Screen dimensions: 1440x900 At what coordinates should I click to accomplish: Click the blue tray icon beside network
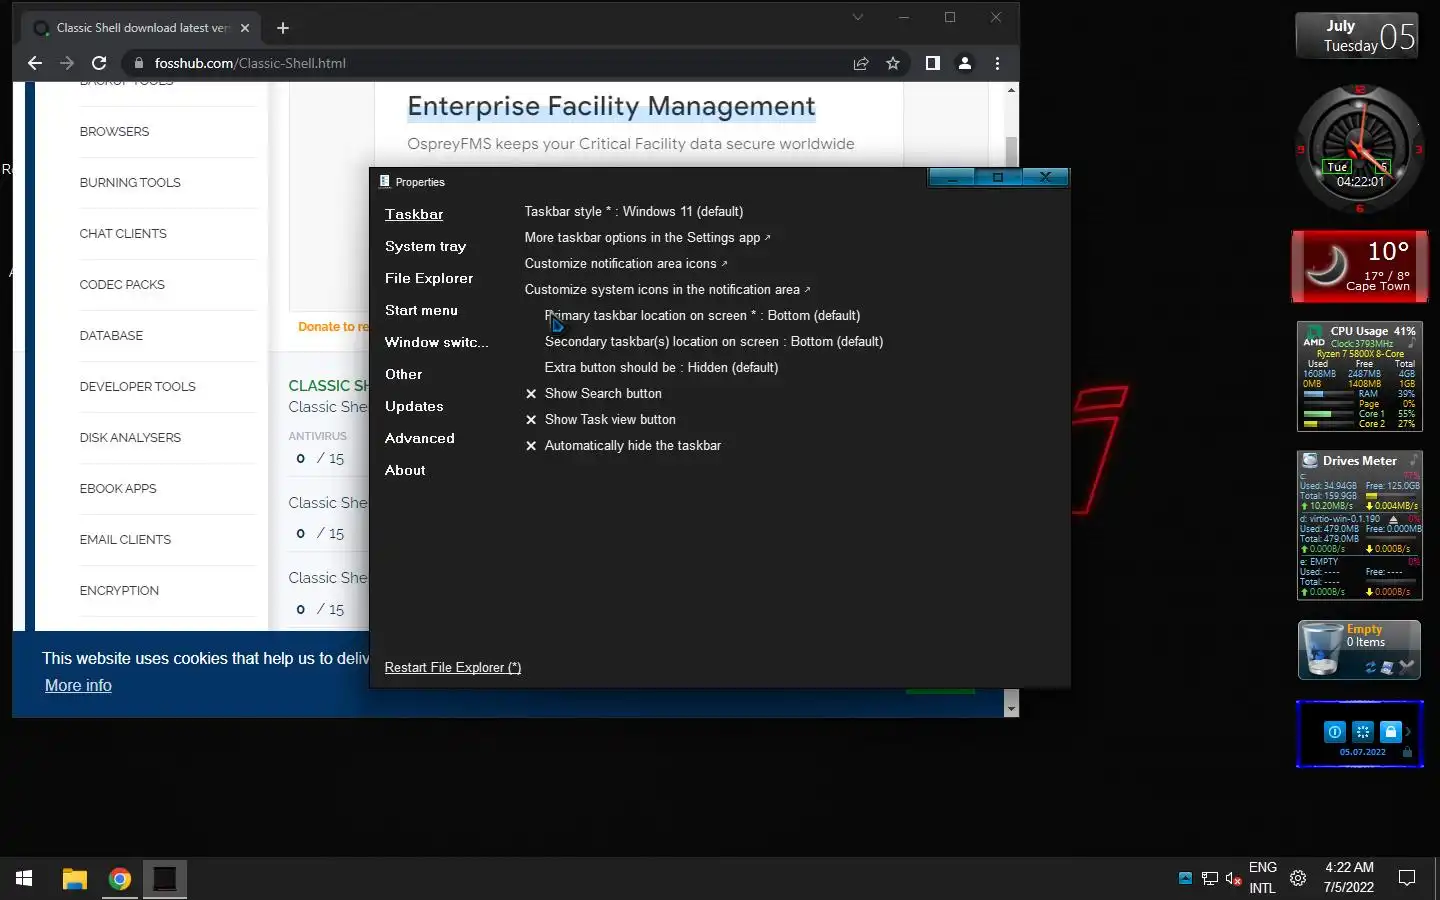pos(1185,878)
